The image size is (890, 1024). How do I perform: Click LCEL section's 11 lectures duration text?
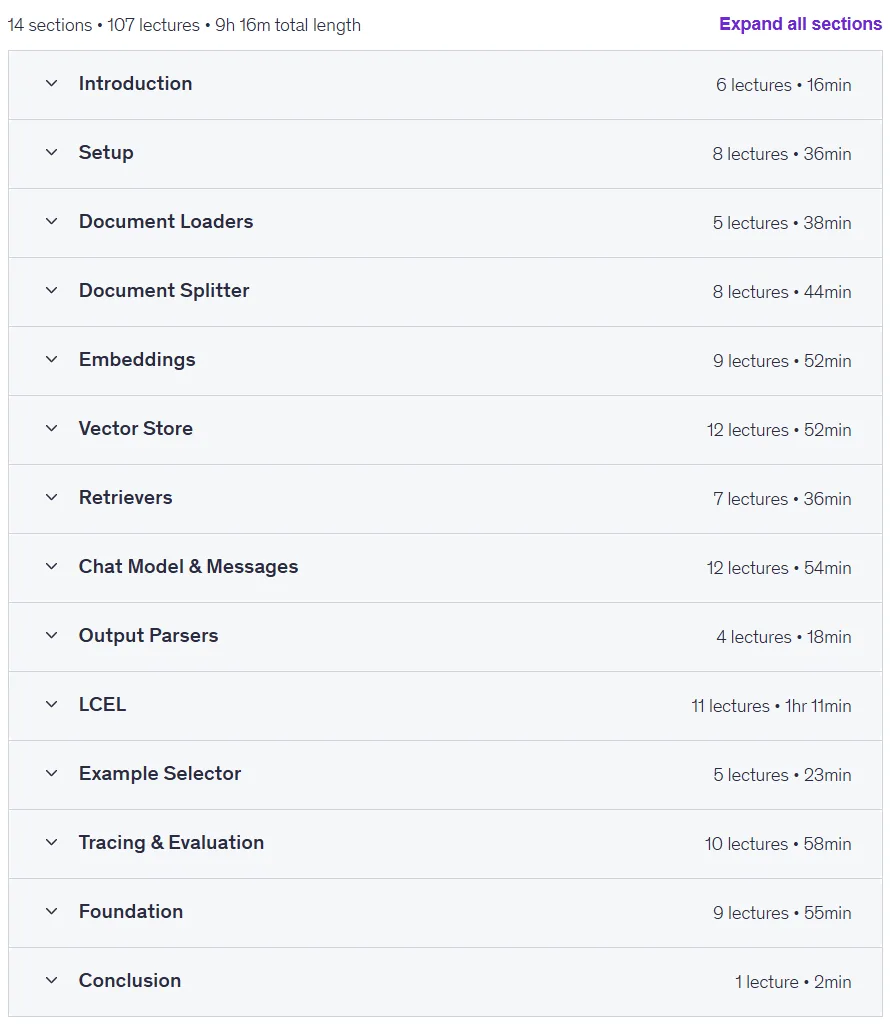771,706
